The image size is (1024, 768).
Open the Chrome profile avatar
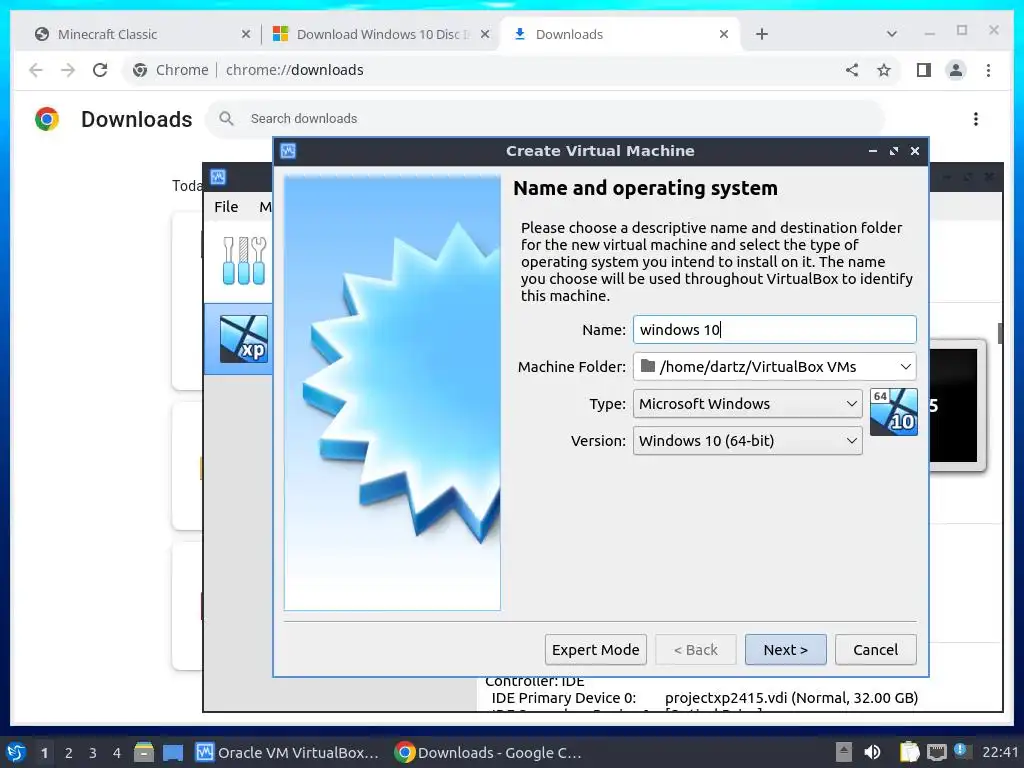(x=955, y=70)
